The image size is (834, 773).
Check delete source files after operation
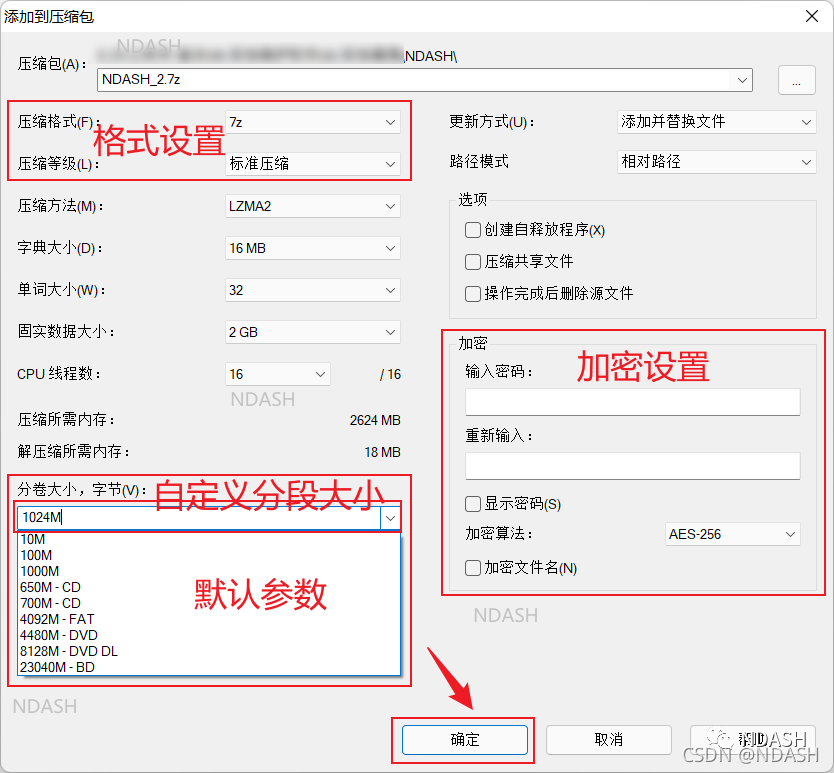(x=473, y=294)
